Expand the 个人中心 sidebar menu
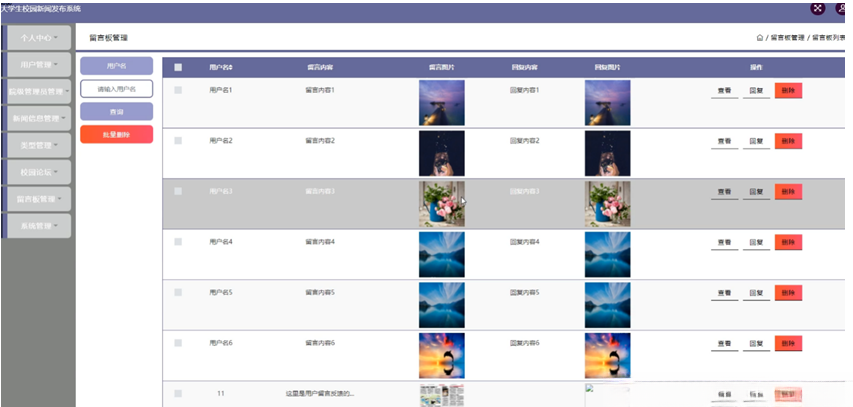The image size is (853, 407). (39, 38)
